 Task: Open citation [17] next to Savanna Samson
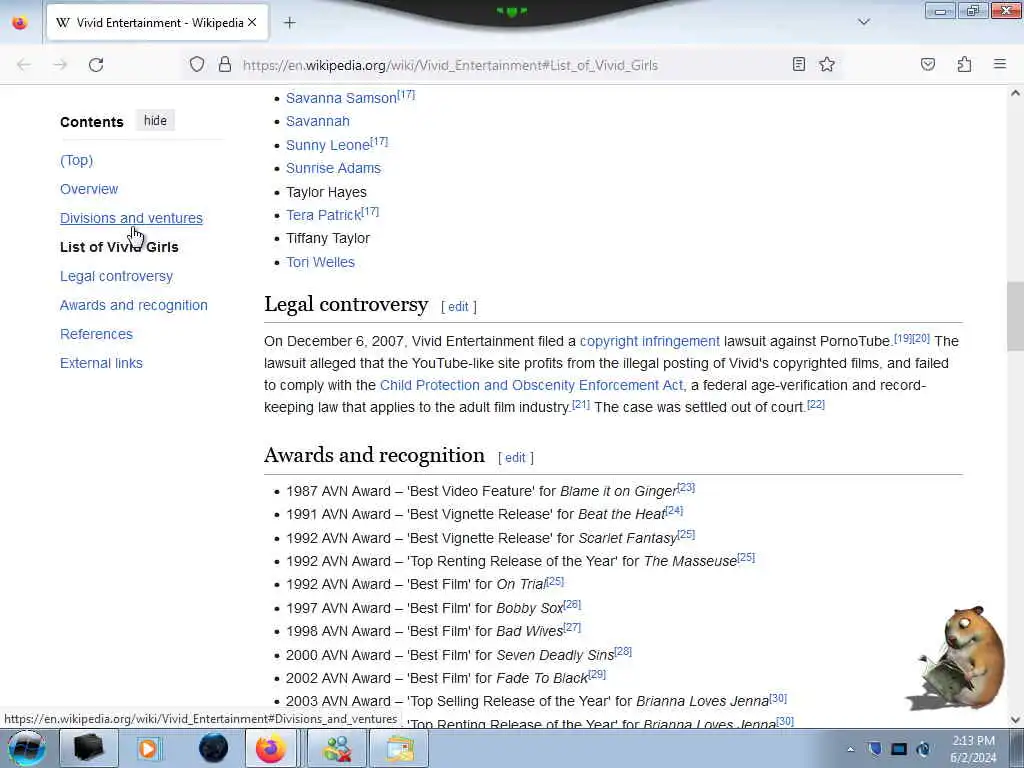click(406, 94)
